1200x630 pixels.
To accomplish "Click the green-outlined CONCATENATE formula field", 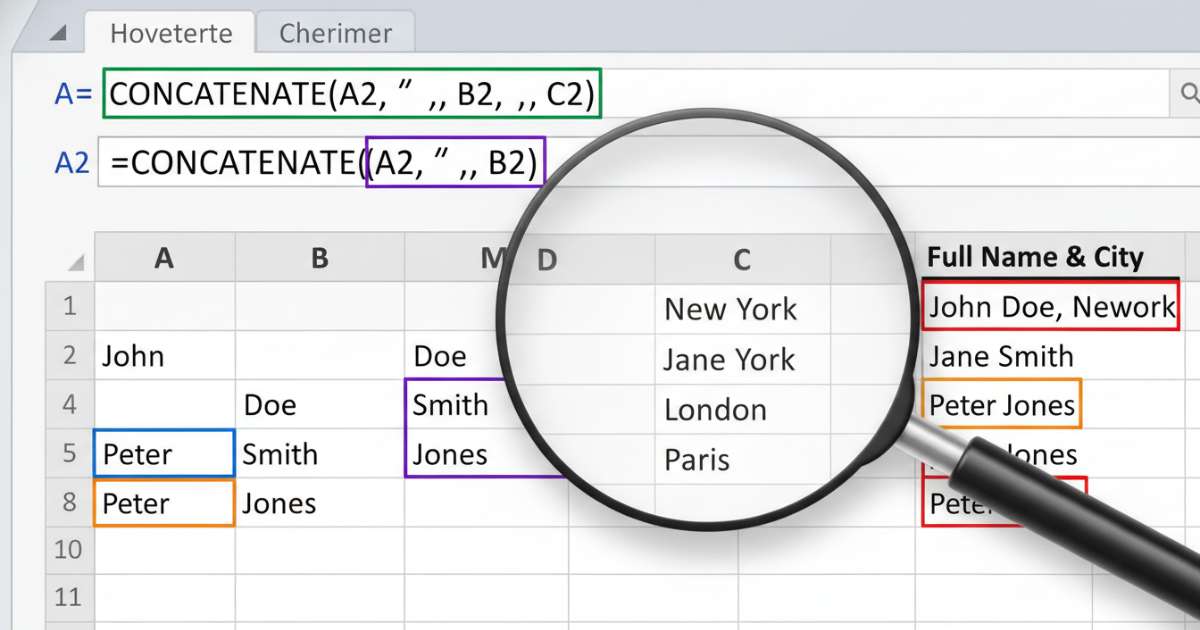I will [x=353, y=94].
